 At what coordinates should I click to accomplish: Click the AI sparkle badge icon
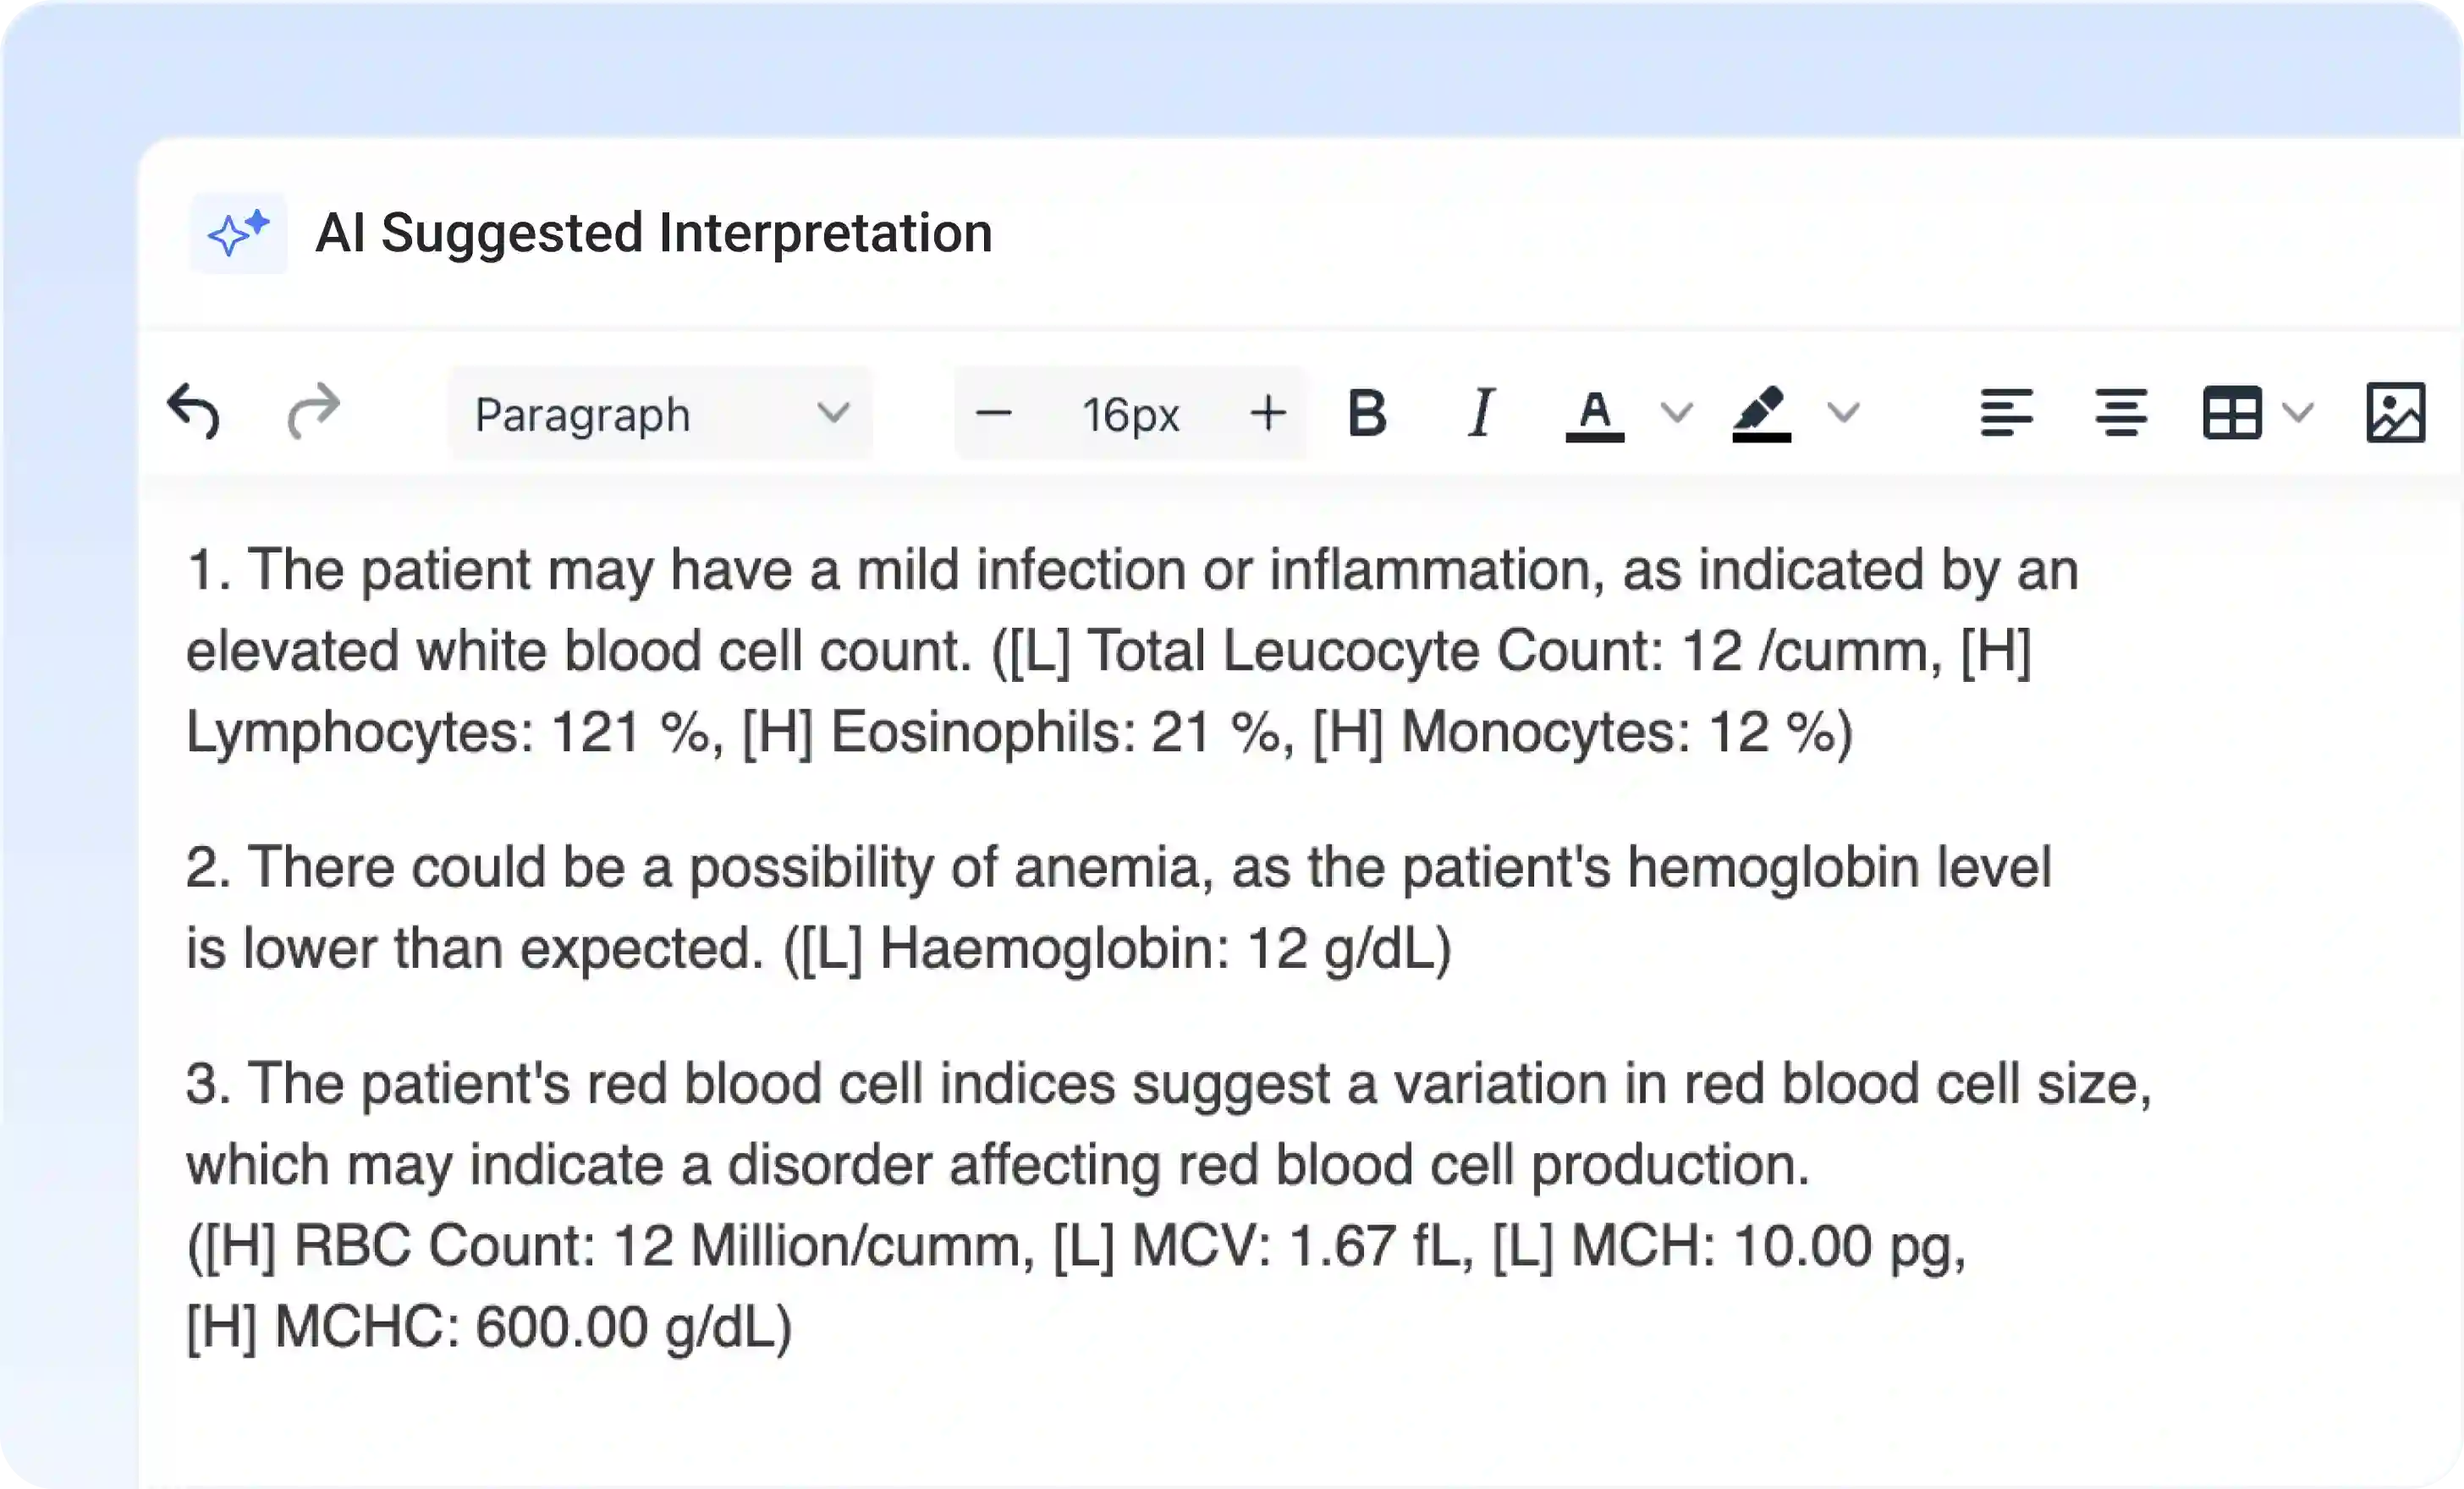238,234
